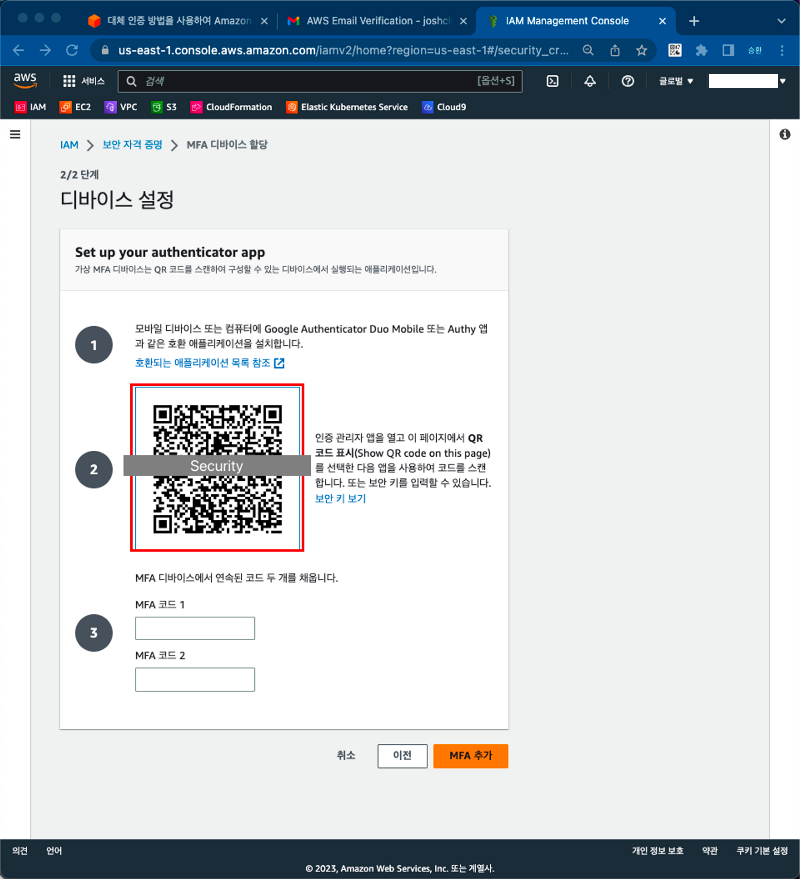Open the compatible applications list link
The image size is (800, 879).
(210, 363)
